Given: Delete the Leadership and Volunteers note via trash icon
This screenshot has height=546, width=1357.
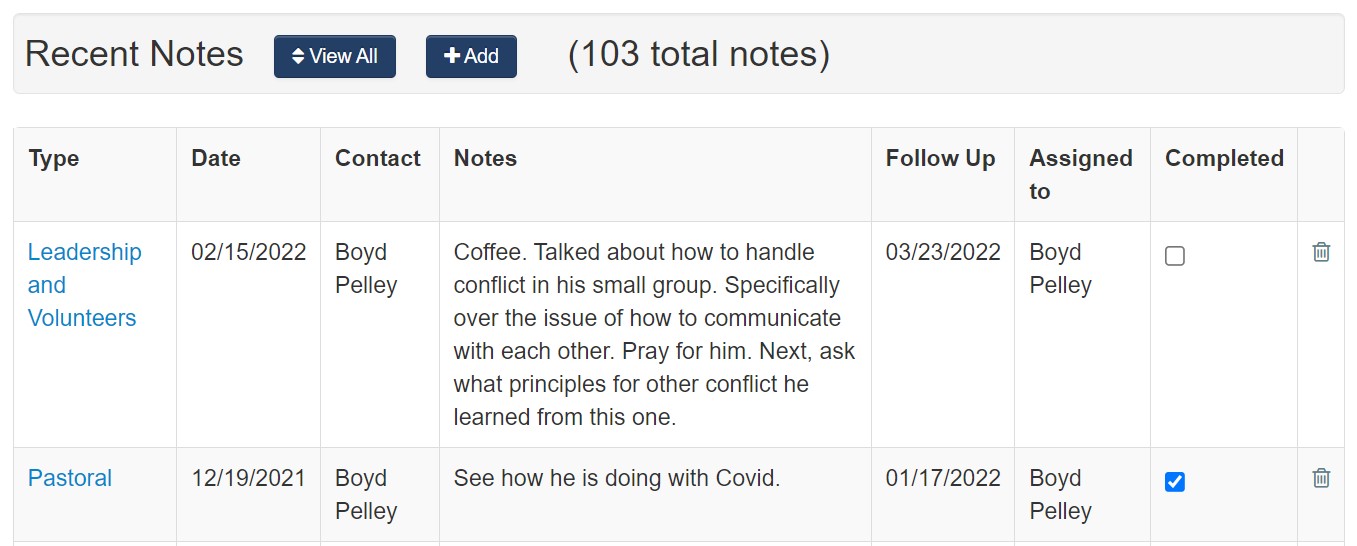Looking at the screenshot, I should 1321,252.
